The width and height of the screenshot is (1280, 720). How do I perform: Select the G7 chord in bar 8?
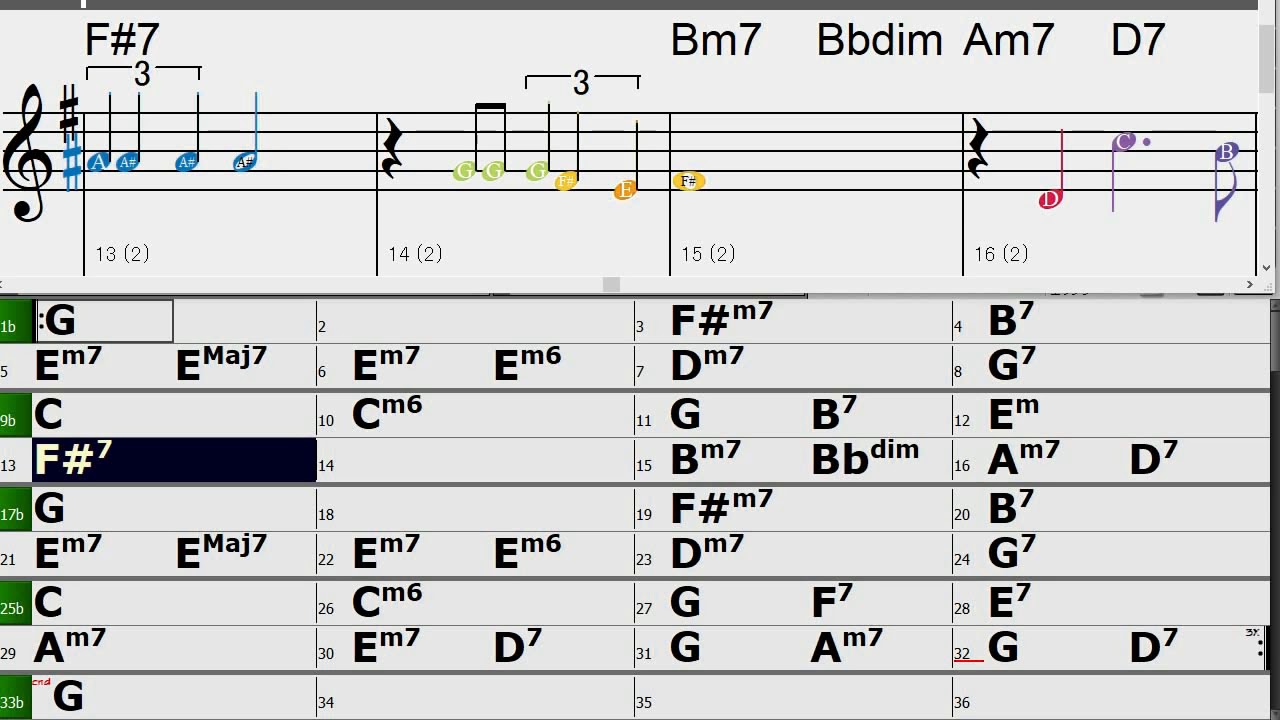click(x=1011, y=366)
